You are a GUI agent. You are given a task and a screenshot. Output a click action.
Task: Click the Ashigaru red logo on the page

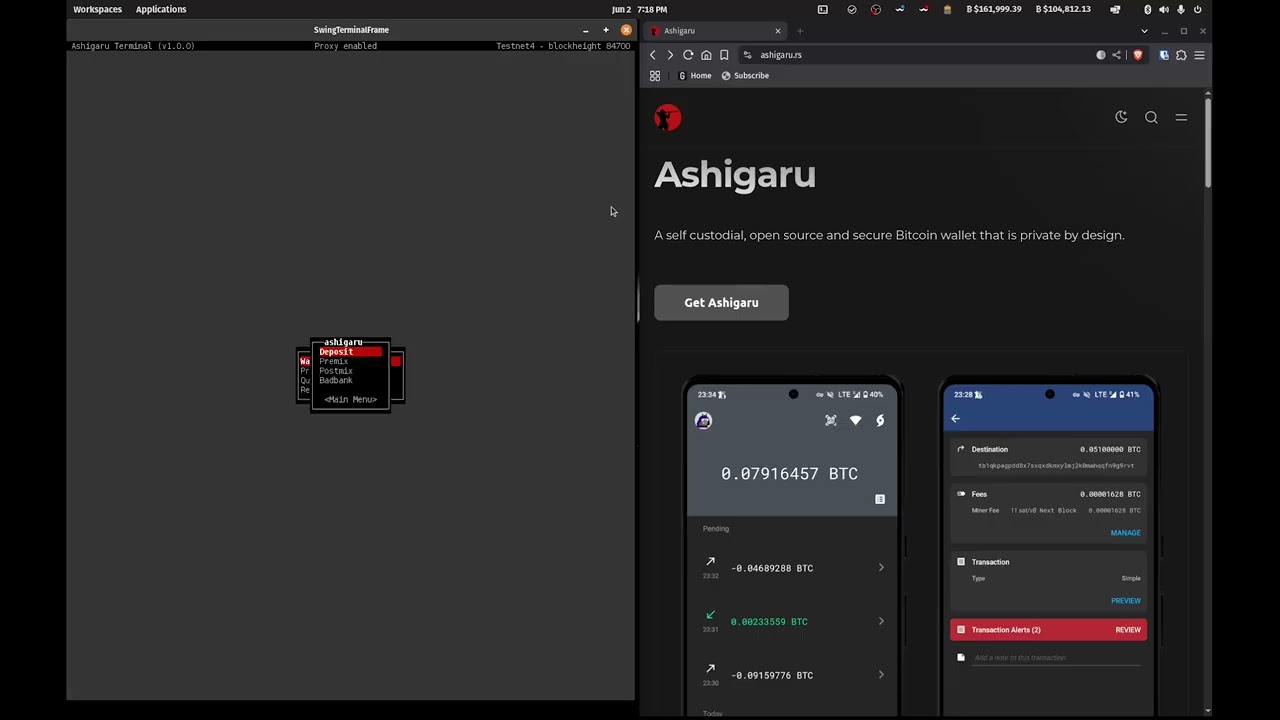668,118
